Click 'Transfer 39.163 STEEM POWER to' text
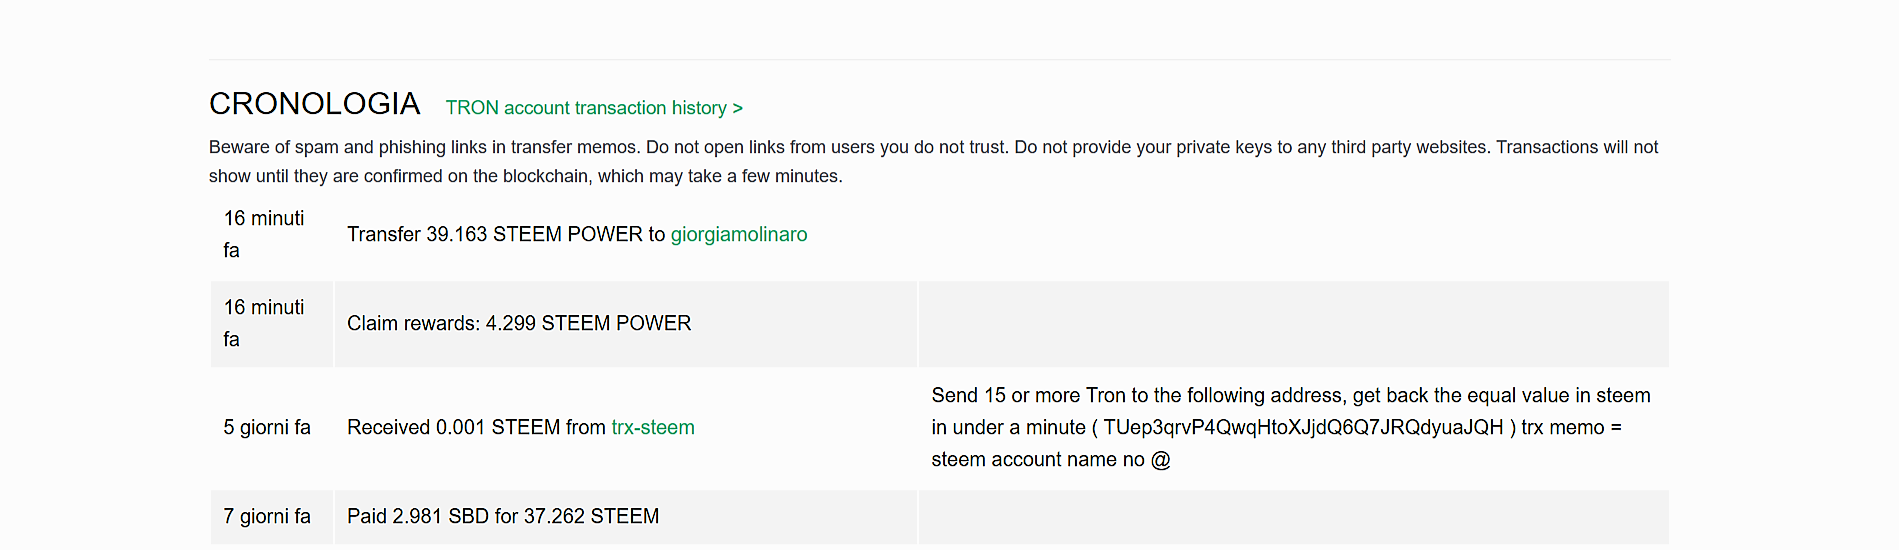Viewport: 1899px width, 550px height. tap(506, 234)
